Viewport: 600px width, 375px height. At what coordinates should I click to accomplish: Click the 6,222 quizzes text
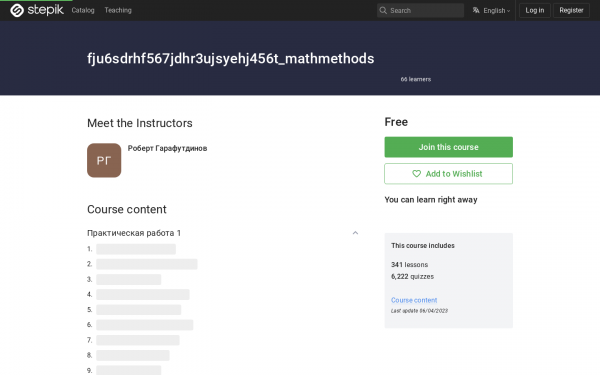412,276
